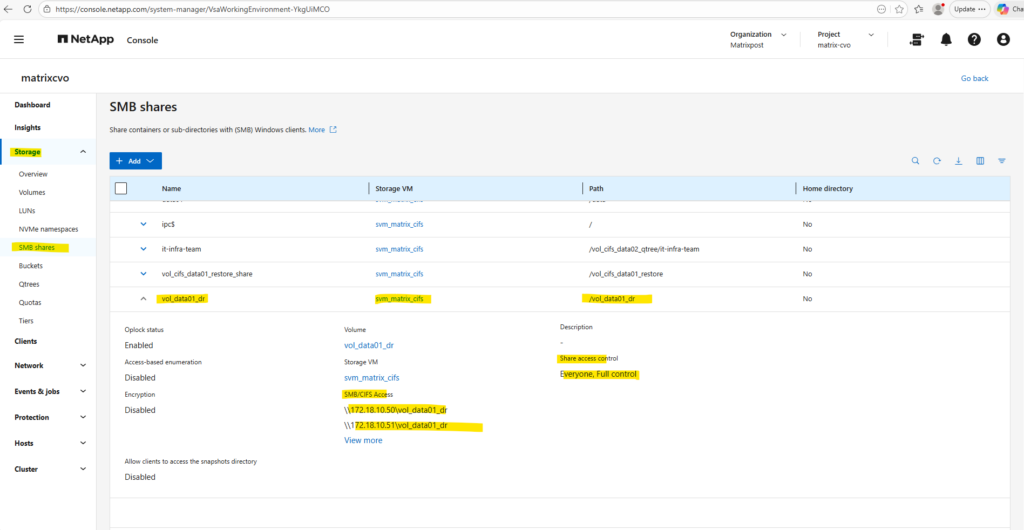Collapse the vol_data01_dr share details
The width and height of the screenshot is (1024, 530).
tap(143, 298)
